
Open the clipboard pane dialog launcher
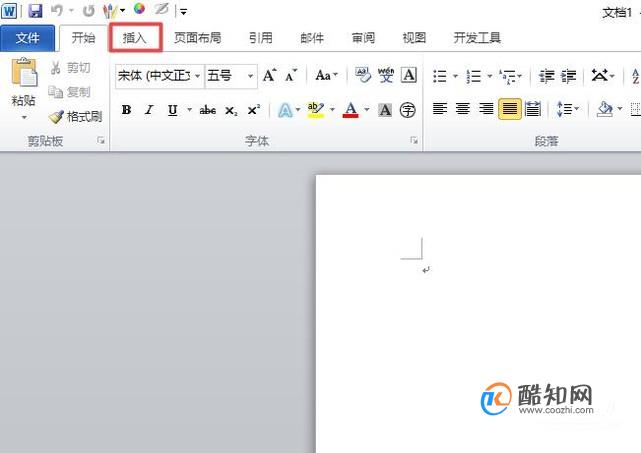point(101,141)
